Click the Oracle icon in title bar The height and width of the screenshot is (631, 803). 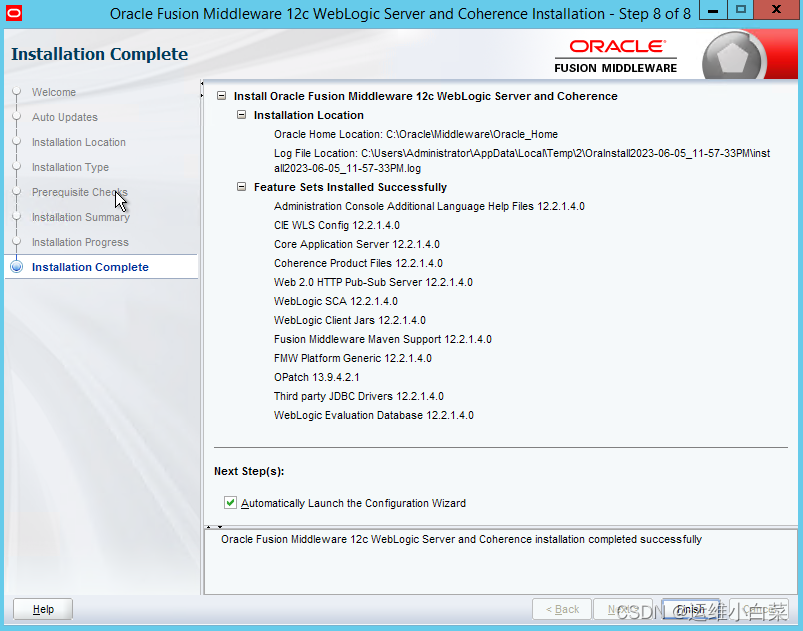click(13, 13)
